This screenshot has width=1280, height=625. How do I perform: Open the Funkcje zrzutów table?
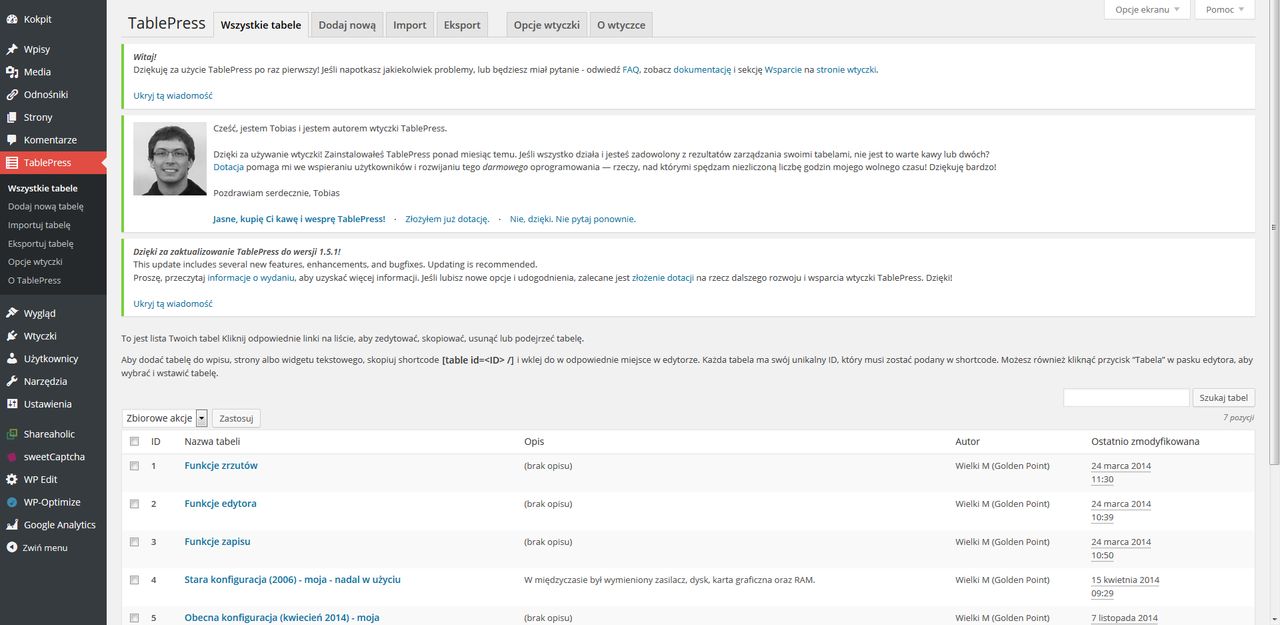[x=221, y=466]
